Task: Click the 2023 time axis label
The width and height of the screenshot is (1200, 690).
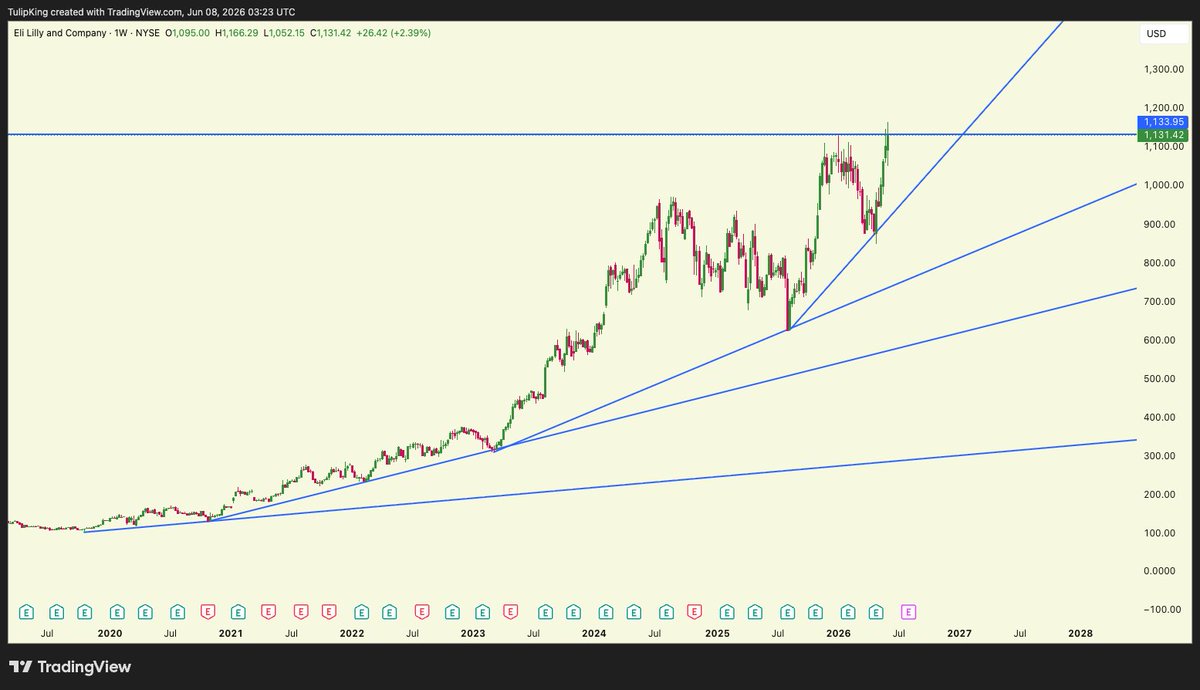Action: (x=473, y=633)
